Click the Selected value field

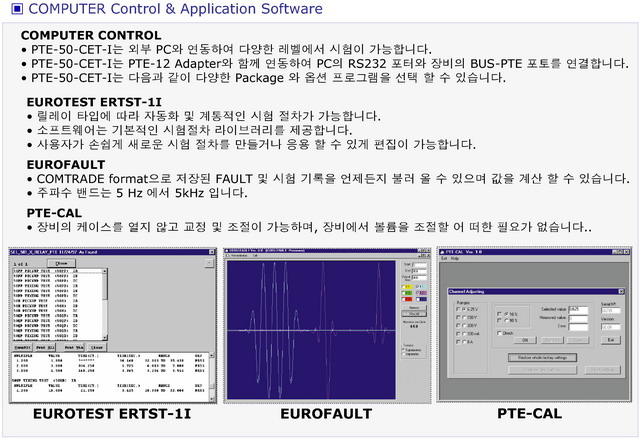(x=578, y=310)
